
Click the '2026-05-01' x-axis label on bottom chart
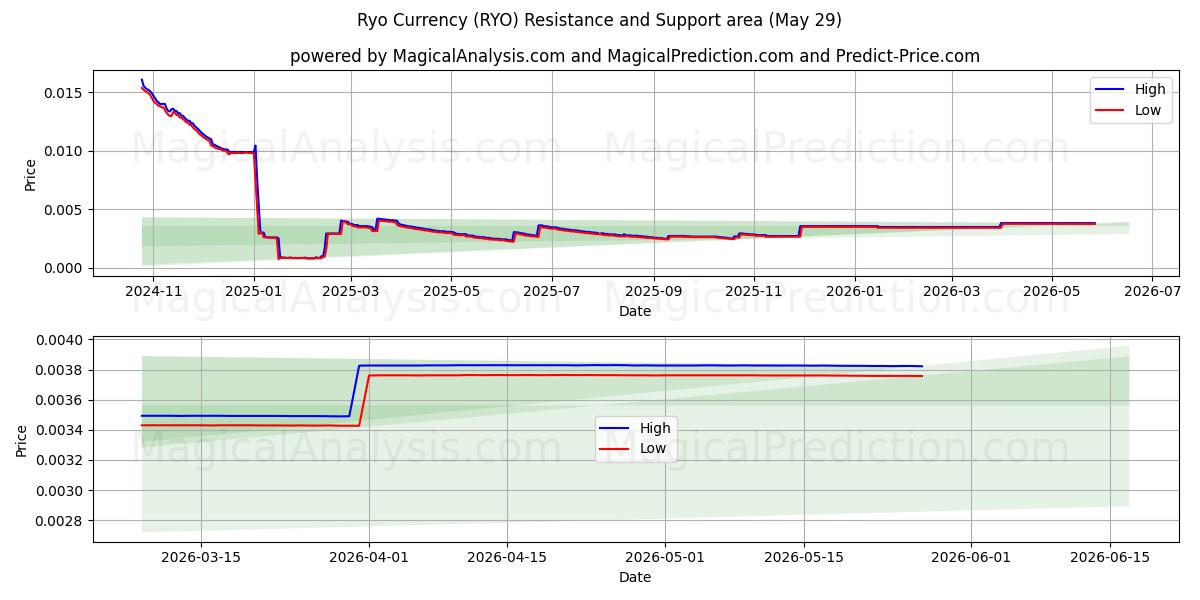coord(665,558)
